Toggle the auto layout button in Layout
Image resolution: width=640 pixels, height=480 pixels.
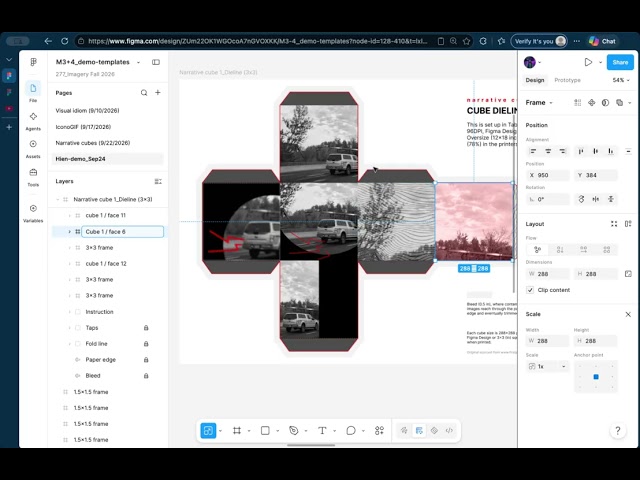tap(628, 224)
